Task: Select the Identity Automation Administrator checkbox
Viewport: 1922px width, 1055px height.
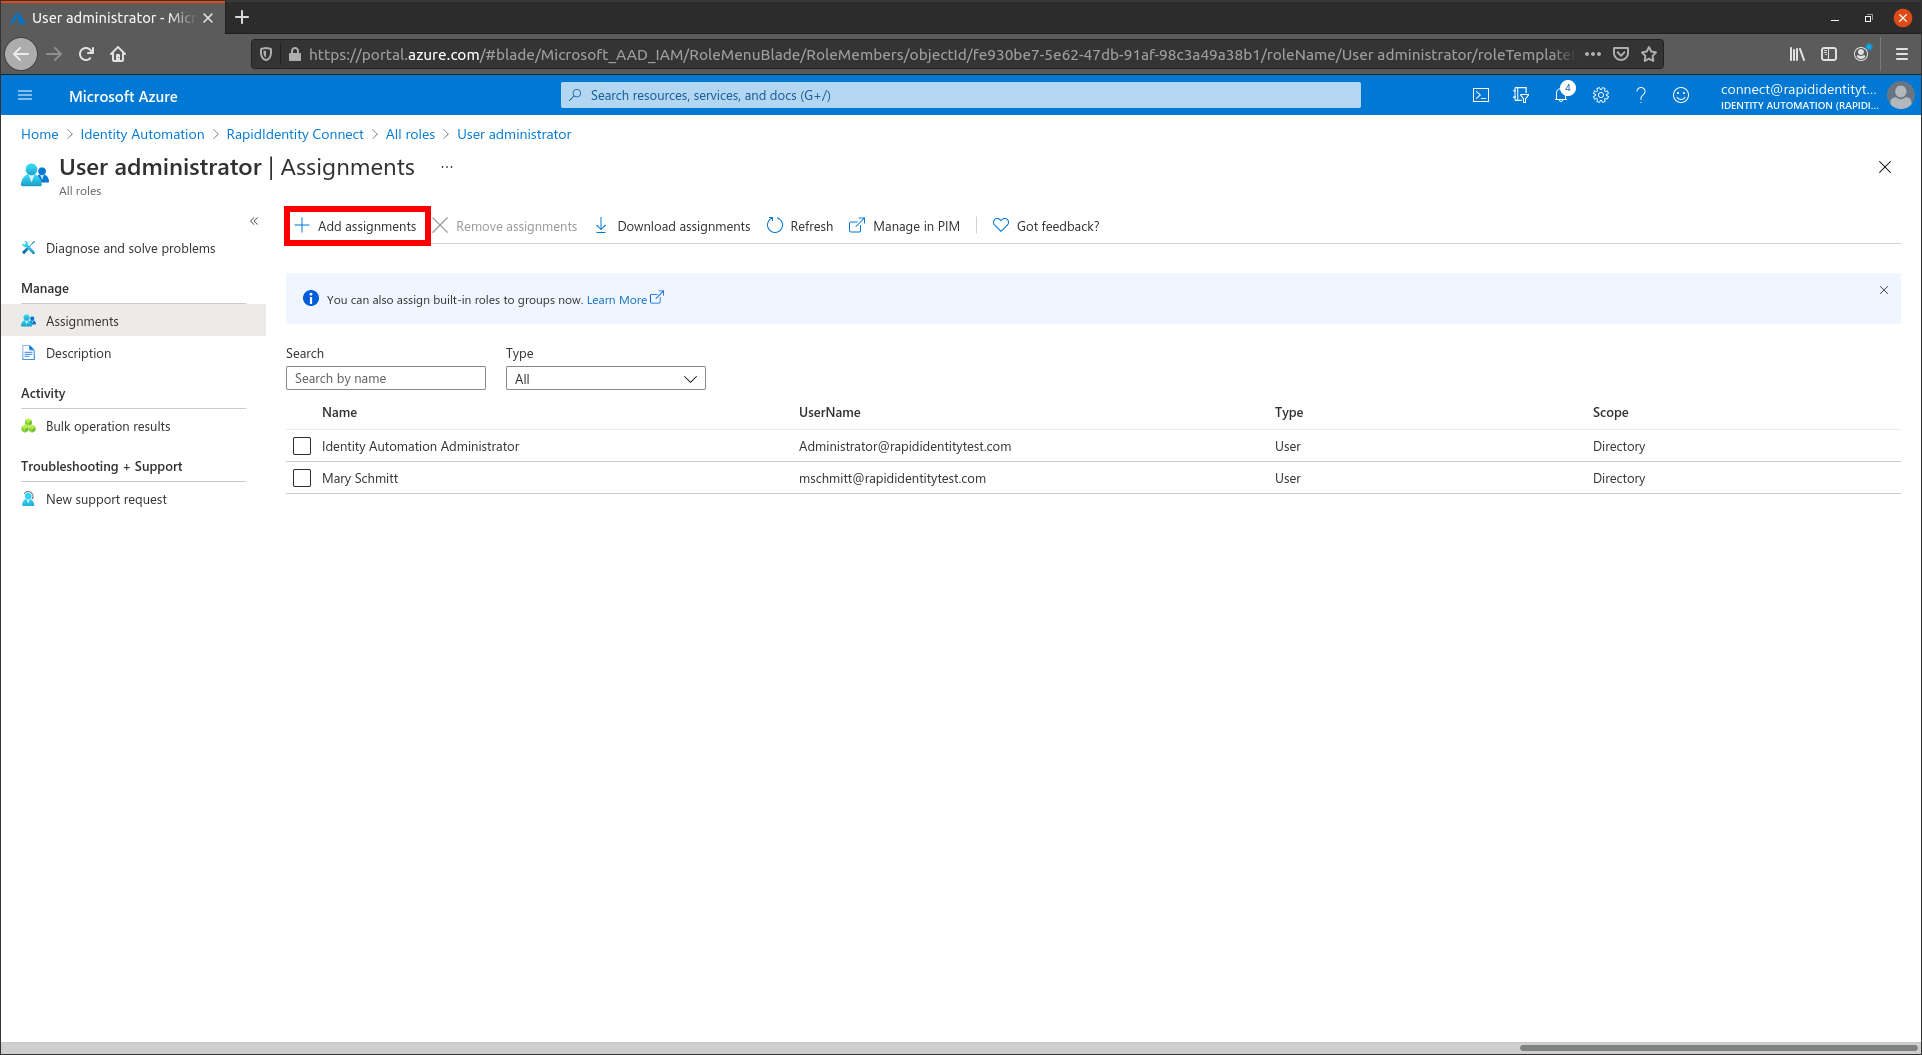Action: pos(302,446)
